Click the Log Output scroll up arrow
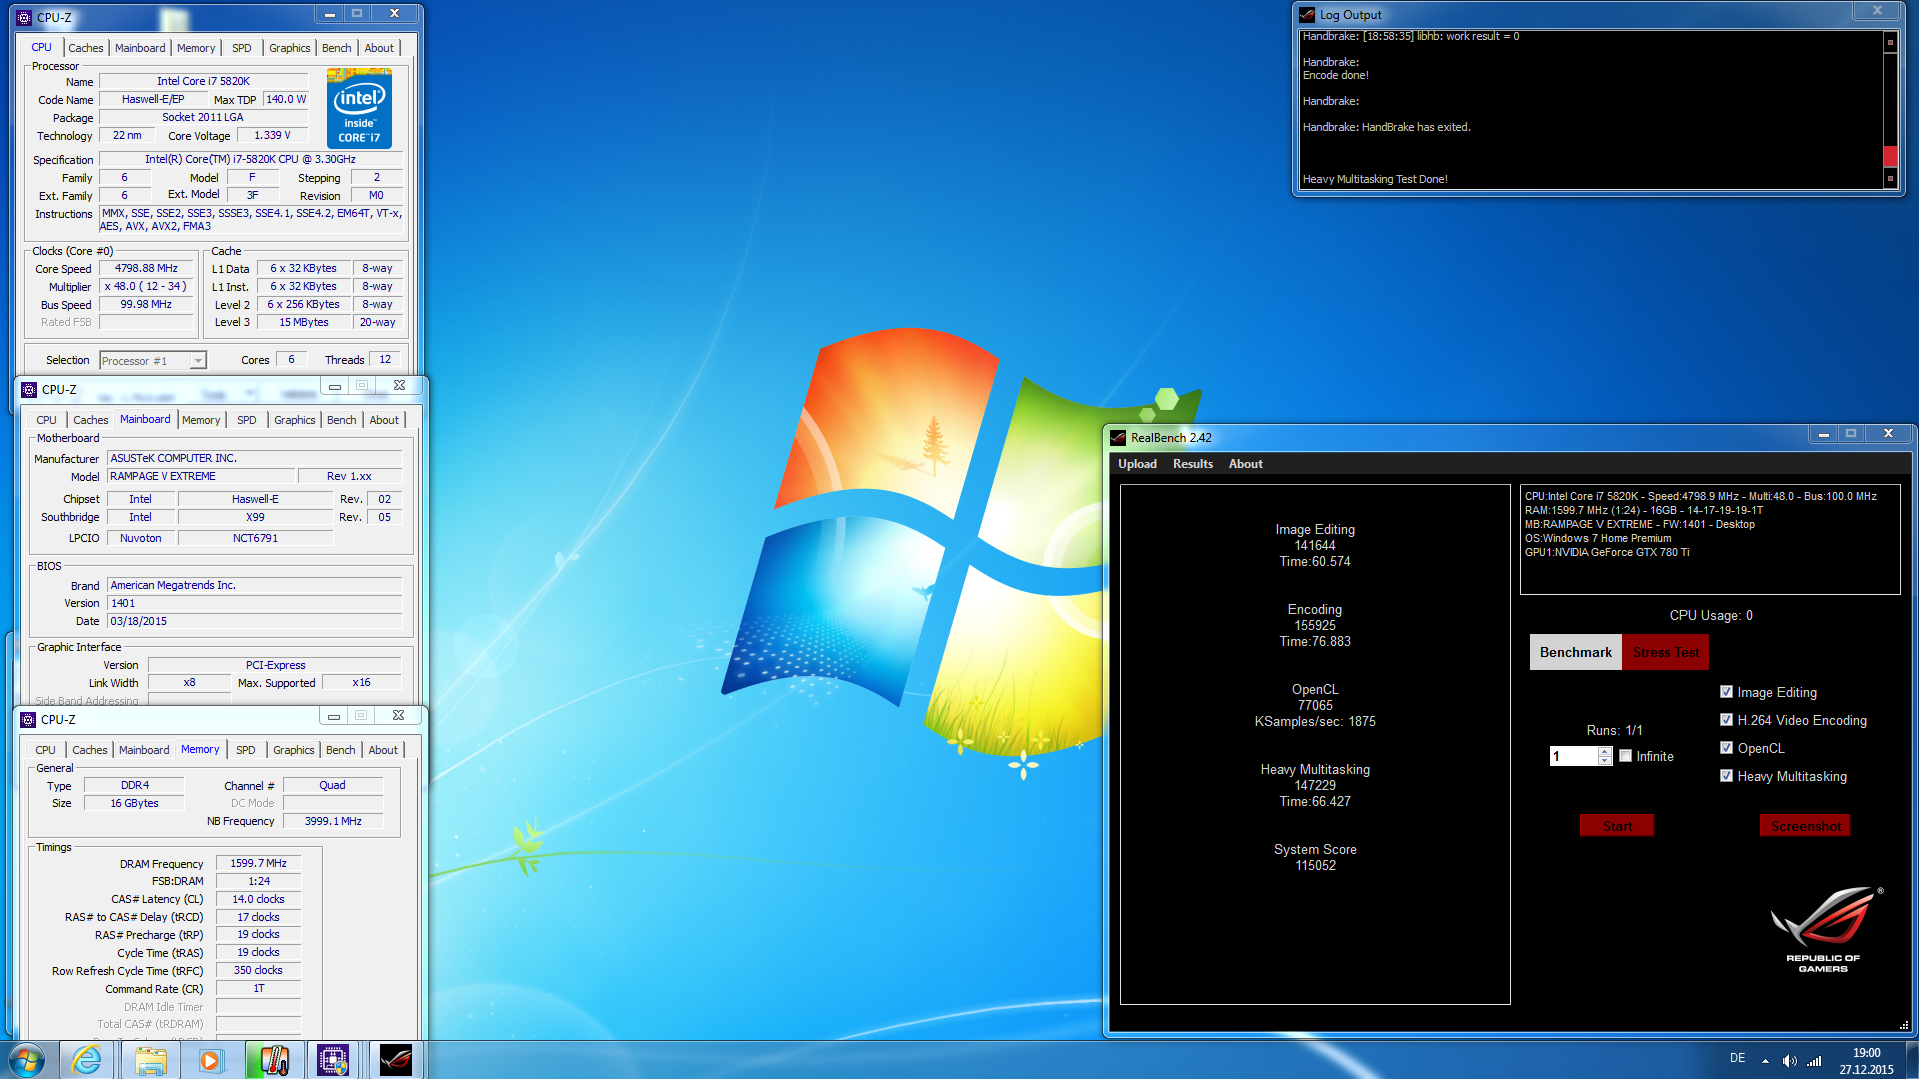Image resolution: width=1919 pixels, height=1079 pixels. (1890, 42)
